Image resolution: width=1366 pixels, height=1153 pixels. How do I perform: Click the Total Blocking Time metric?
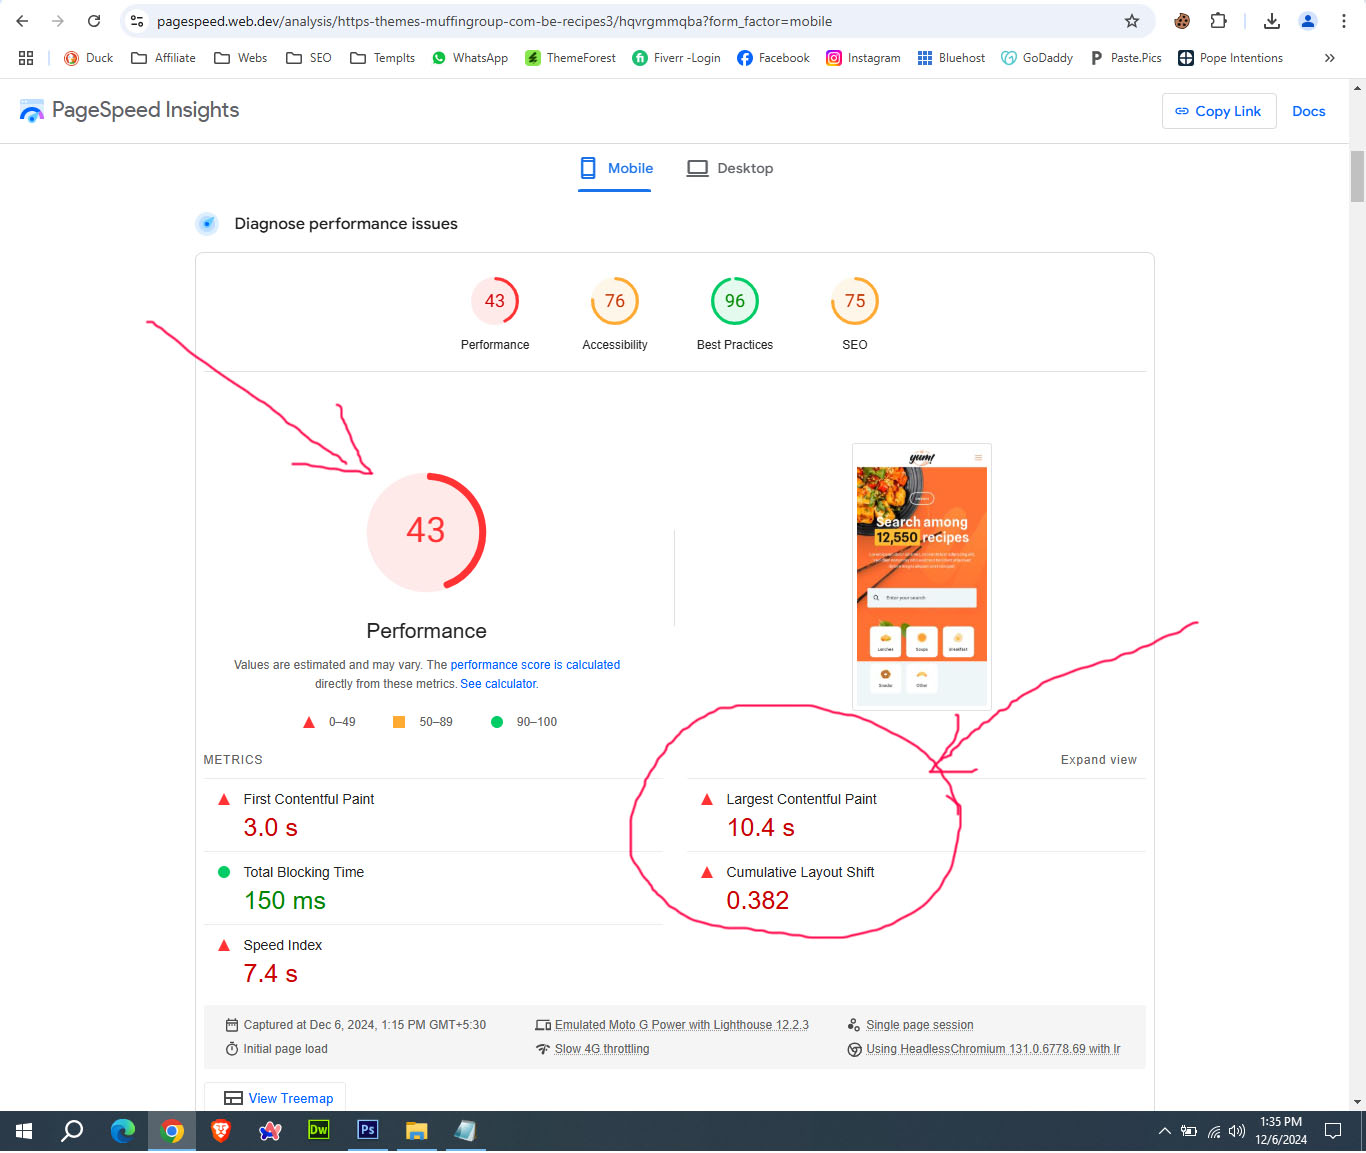coord(433,888)
